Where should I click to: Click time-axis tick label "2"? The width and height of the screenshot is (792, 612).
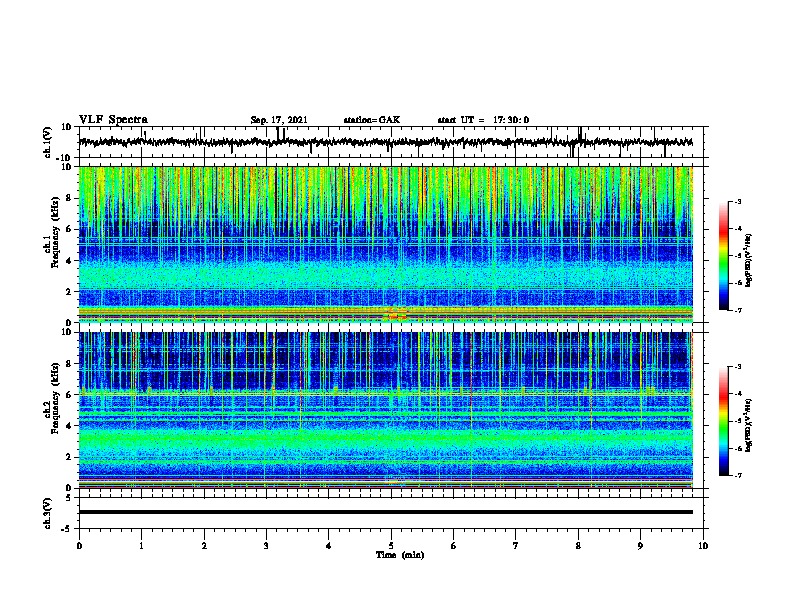coord(204,545)
